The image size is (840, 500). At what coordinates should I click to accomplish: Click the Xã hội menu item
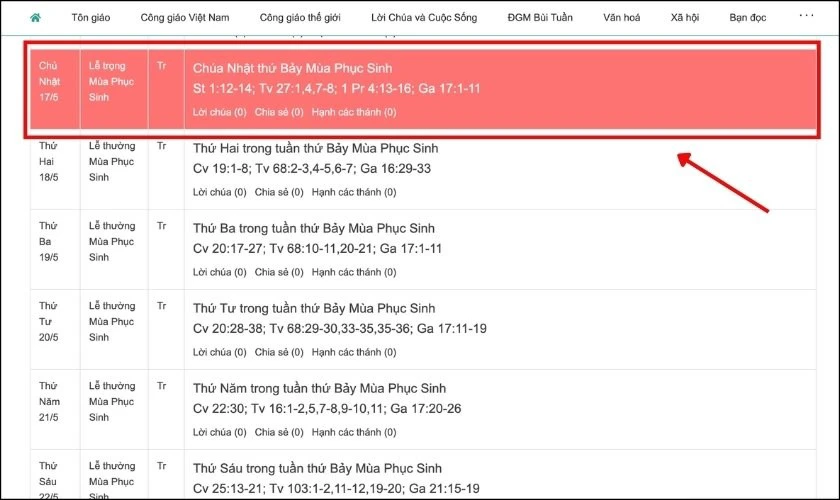tap(685, 17)
